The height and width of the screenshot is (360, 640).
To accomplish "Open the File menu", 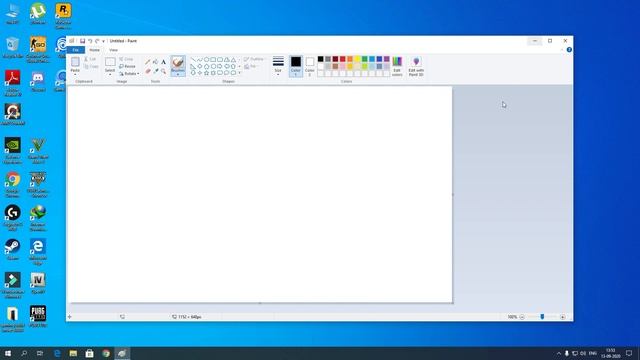I will click(76, 50).
